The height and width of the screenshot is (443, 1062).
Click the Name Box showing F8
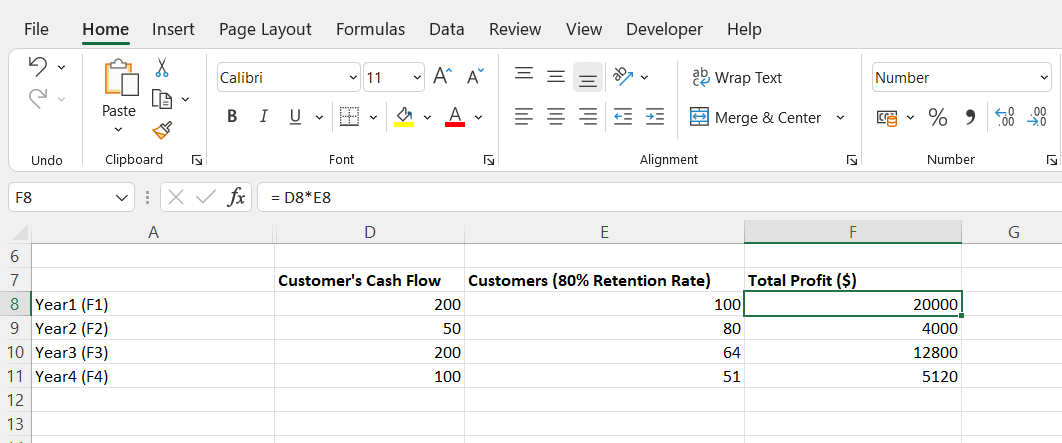point(71,198)
